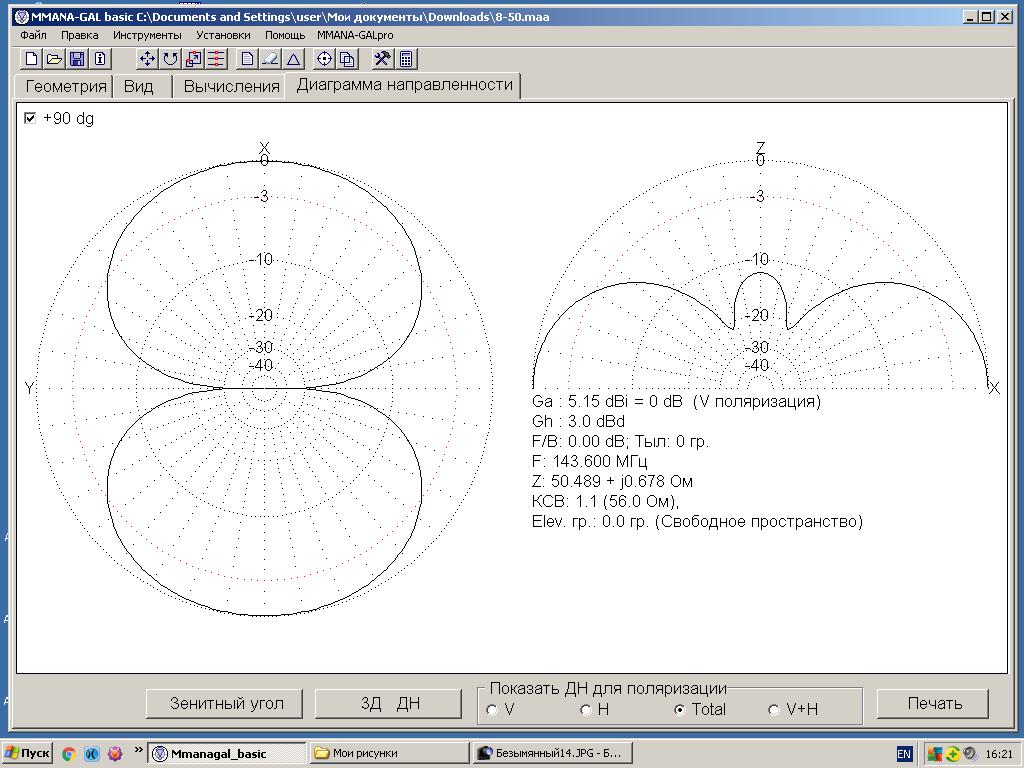Screen dimensions: 1024x768
Task: Click the four-arrow move tool icon
Action: [147, 59]
